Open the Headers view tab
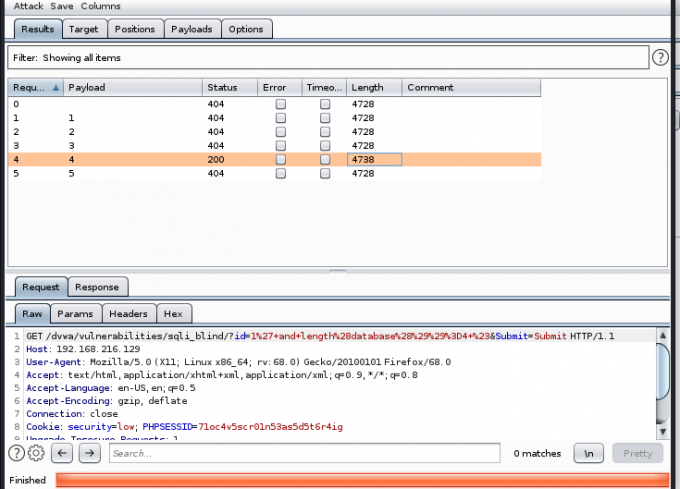Viewport: 680px width, 489px height. pos(128,314)
